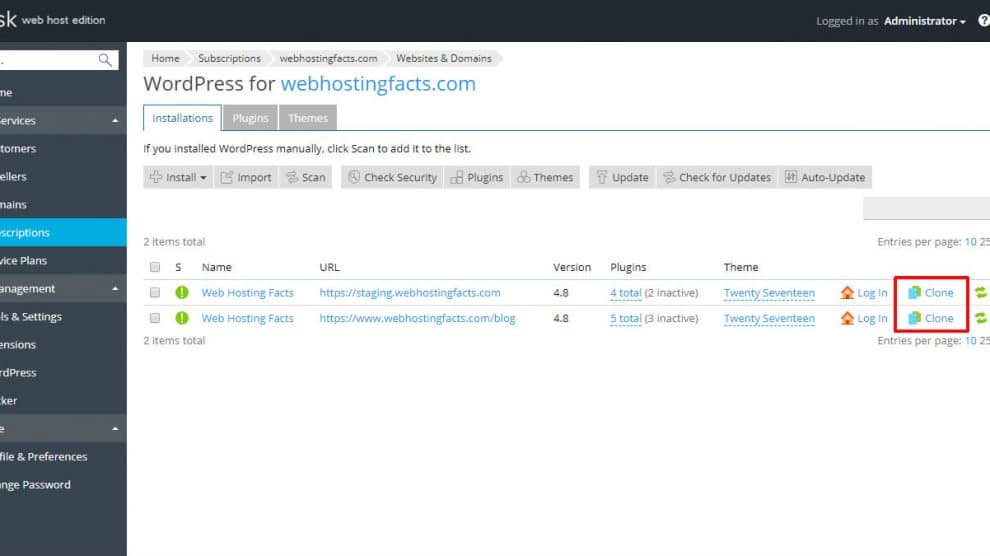Switch to the Installations tab
The height and width of the screenshot is (556, 990).
click(x=182, y=118)
